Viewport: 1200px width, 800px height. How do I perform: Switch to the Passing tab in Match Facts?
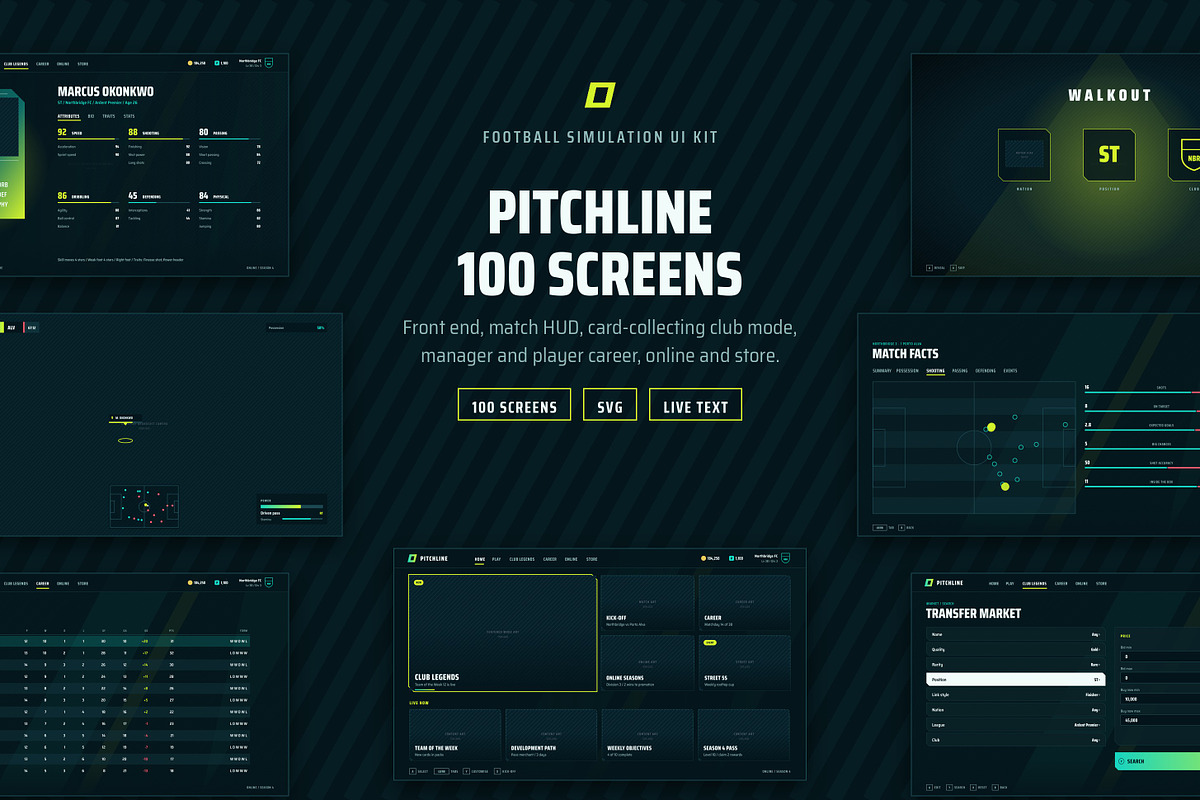[960, 371]
